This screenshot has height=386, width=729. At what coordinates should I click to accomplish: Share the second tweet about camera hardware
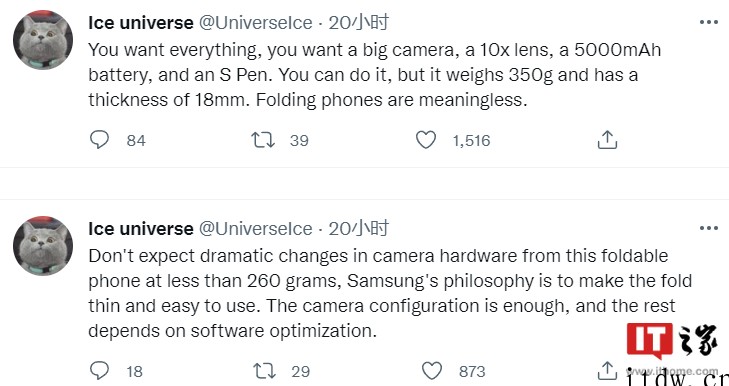coord(607,371)
